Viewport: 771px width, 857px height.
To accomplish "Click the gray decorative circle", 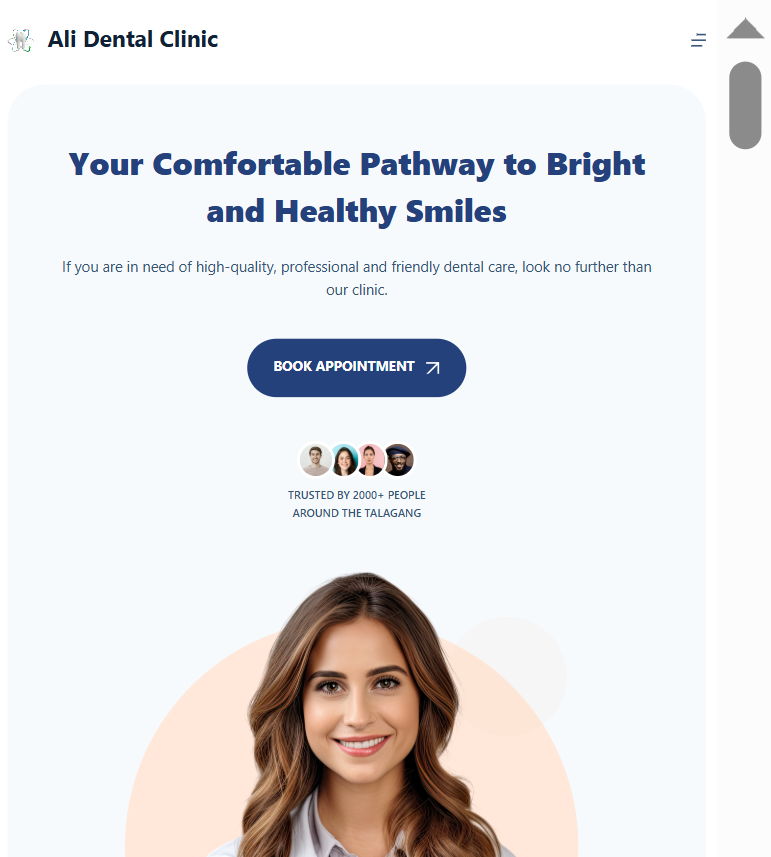I will tap(525, 656).
